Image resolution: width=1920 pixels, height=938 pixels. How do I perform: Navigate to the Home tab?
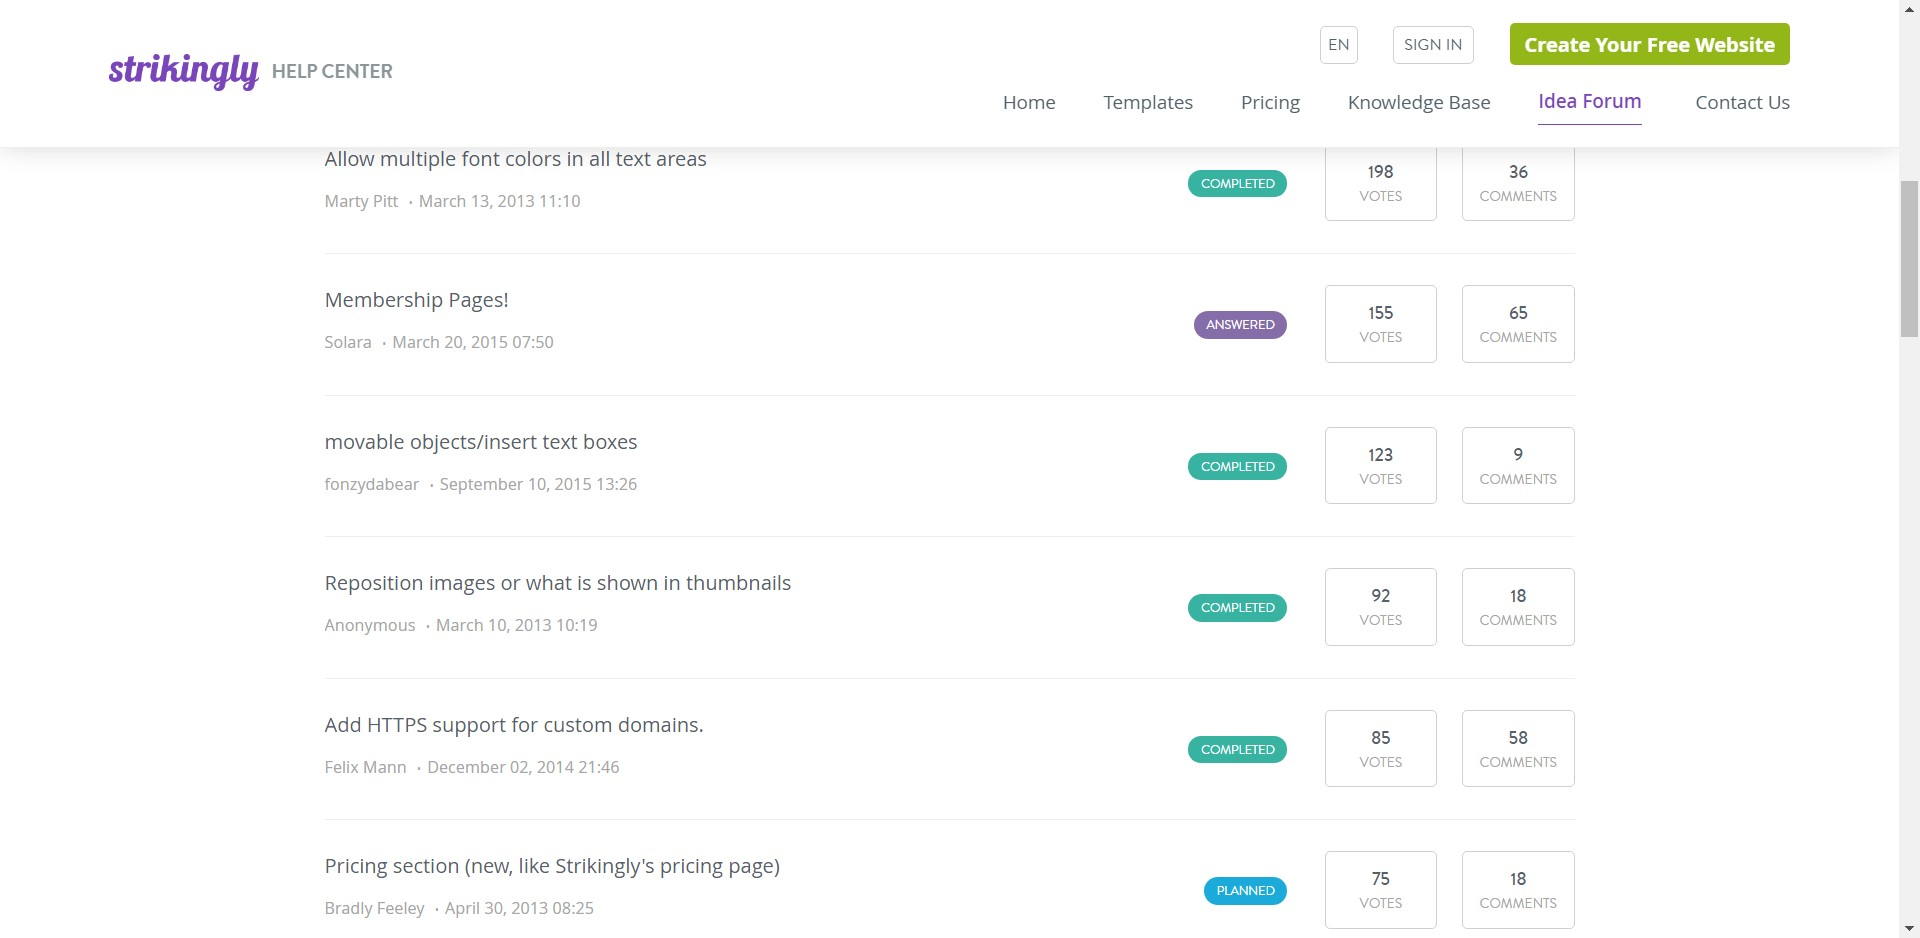1028,102
